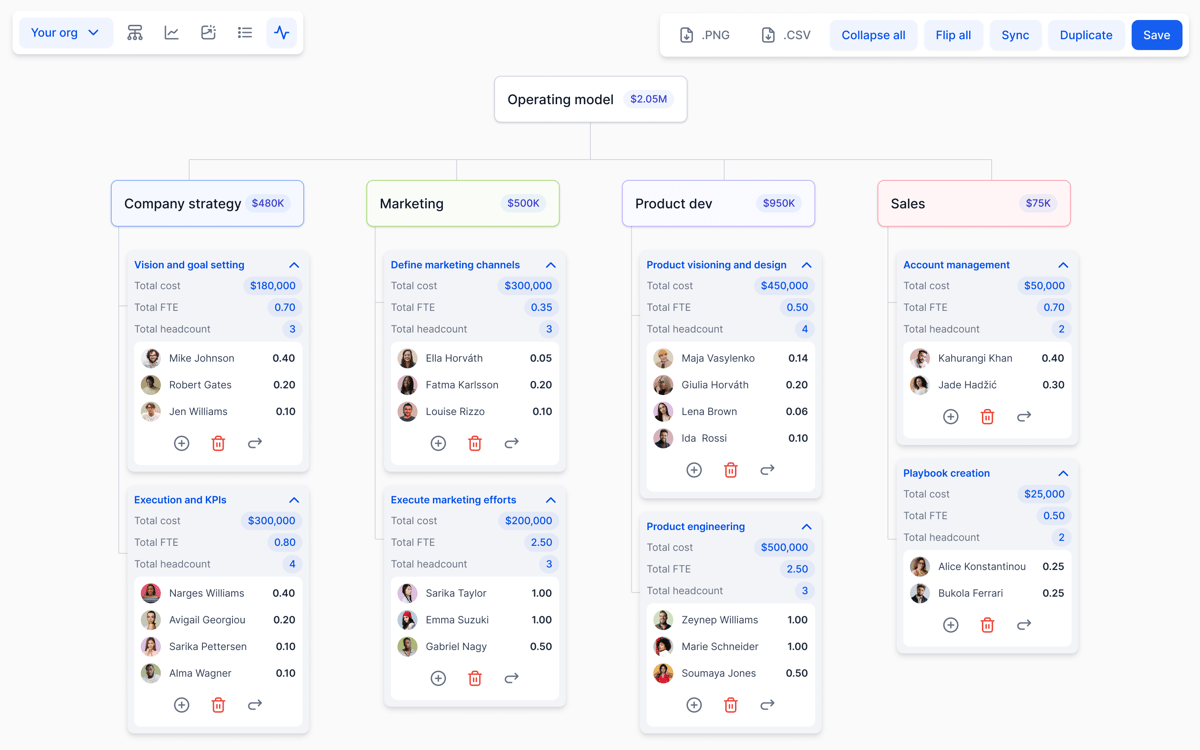Download the .CSV export
Viewport: 1200px width, 750px height.
click(786, 35)
